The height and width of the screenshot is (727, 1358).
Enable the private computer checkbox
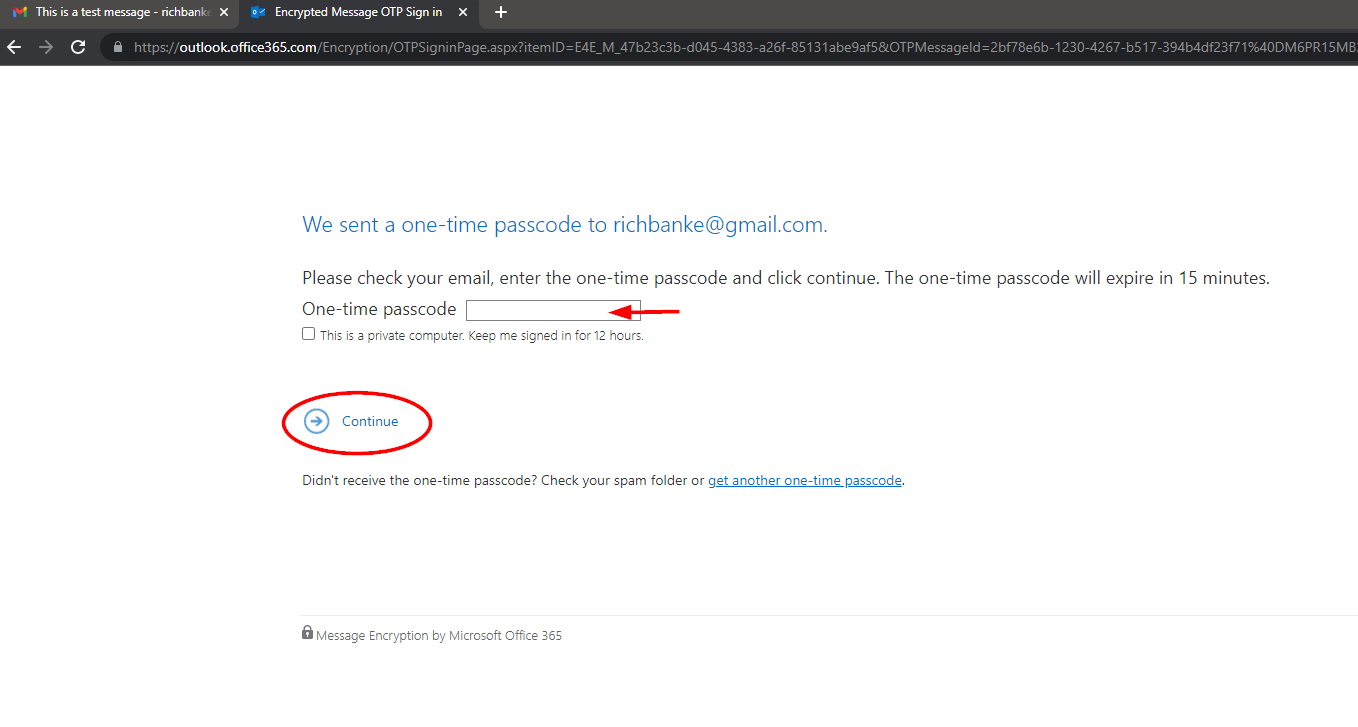309,334
